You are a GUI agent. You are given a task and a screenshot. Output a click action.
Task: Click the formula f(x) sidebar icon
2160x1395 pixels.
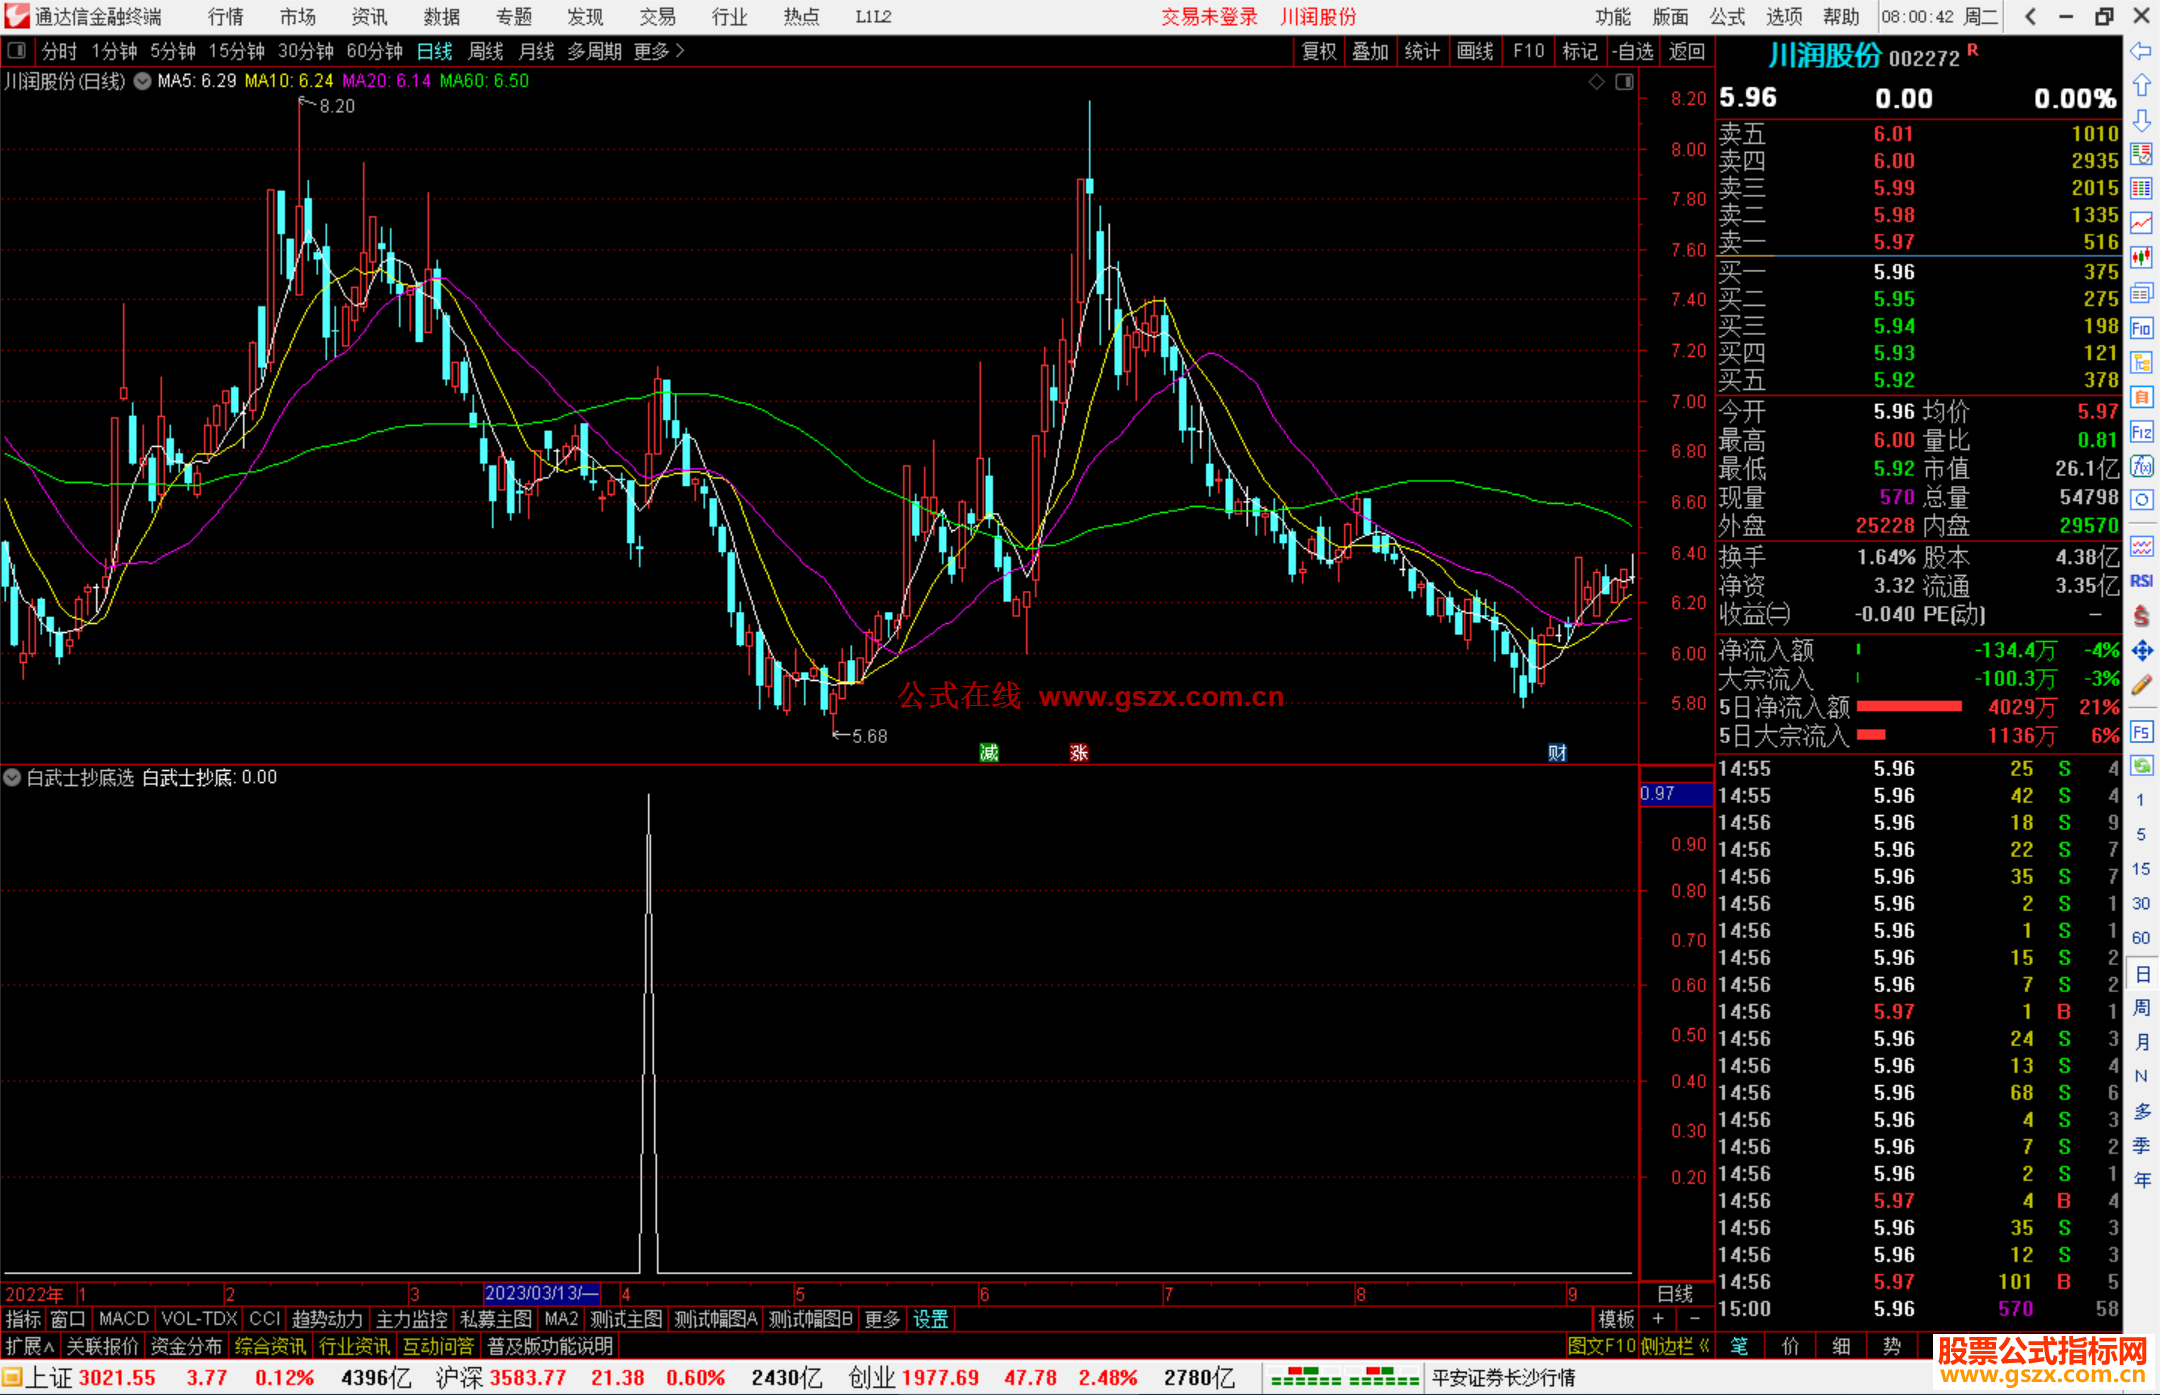pyautogui.click(x=2141, y=466)
